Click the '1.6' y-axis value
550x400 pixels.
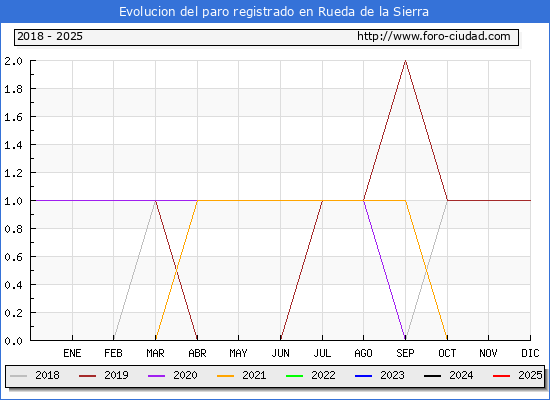coord(13,117)
